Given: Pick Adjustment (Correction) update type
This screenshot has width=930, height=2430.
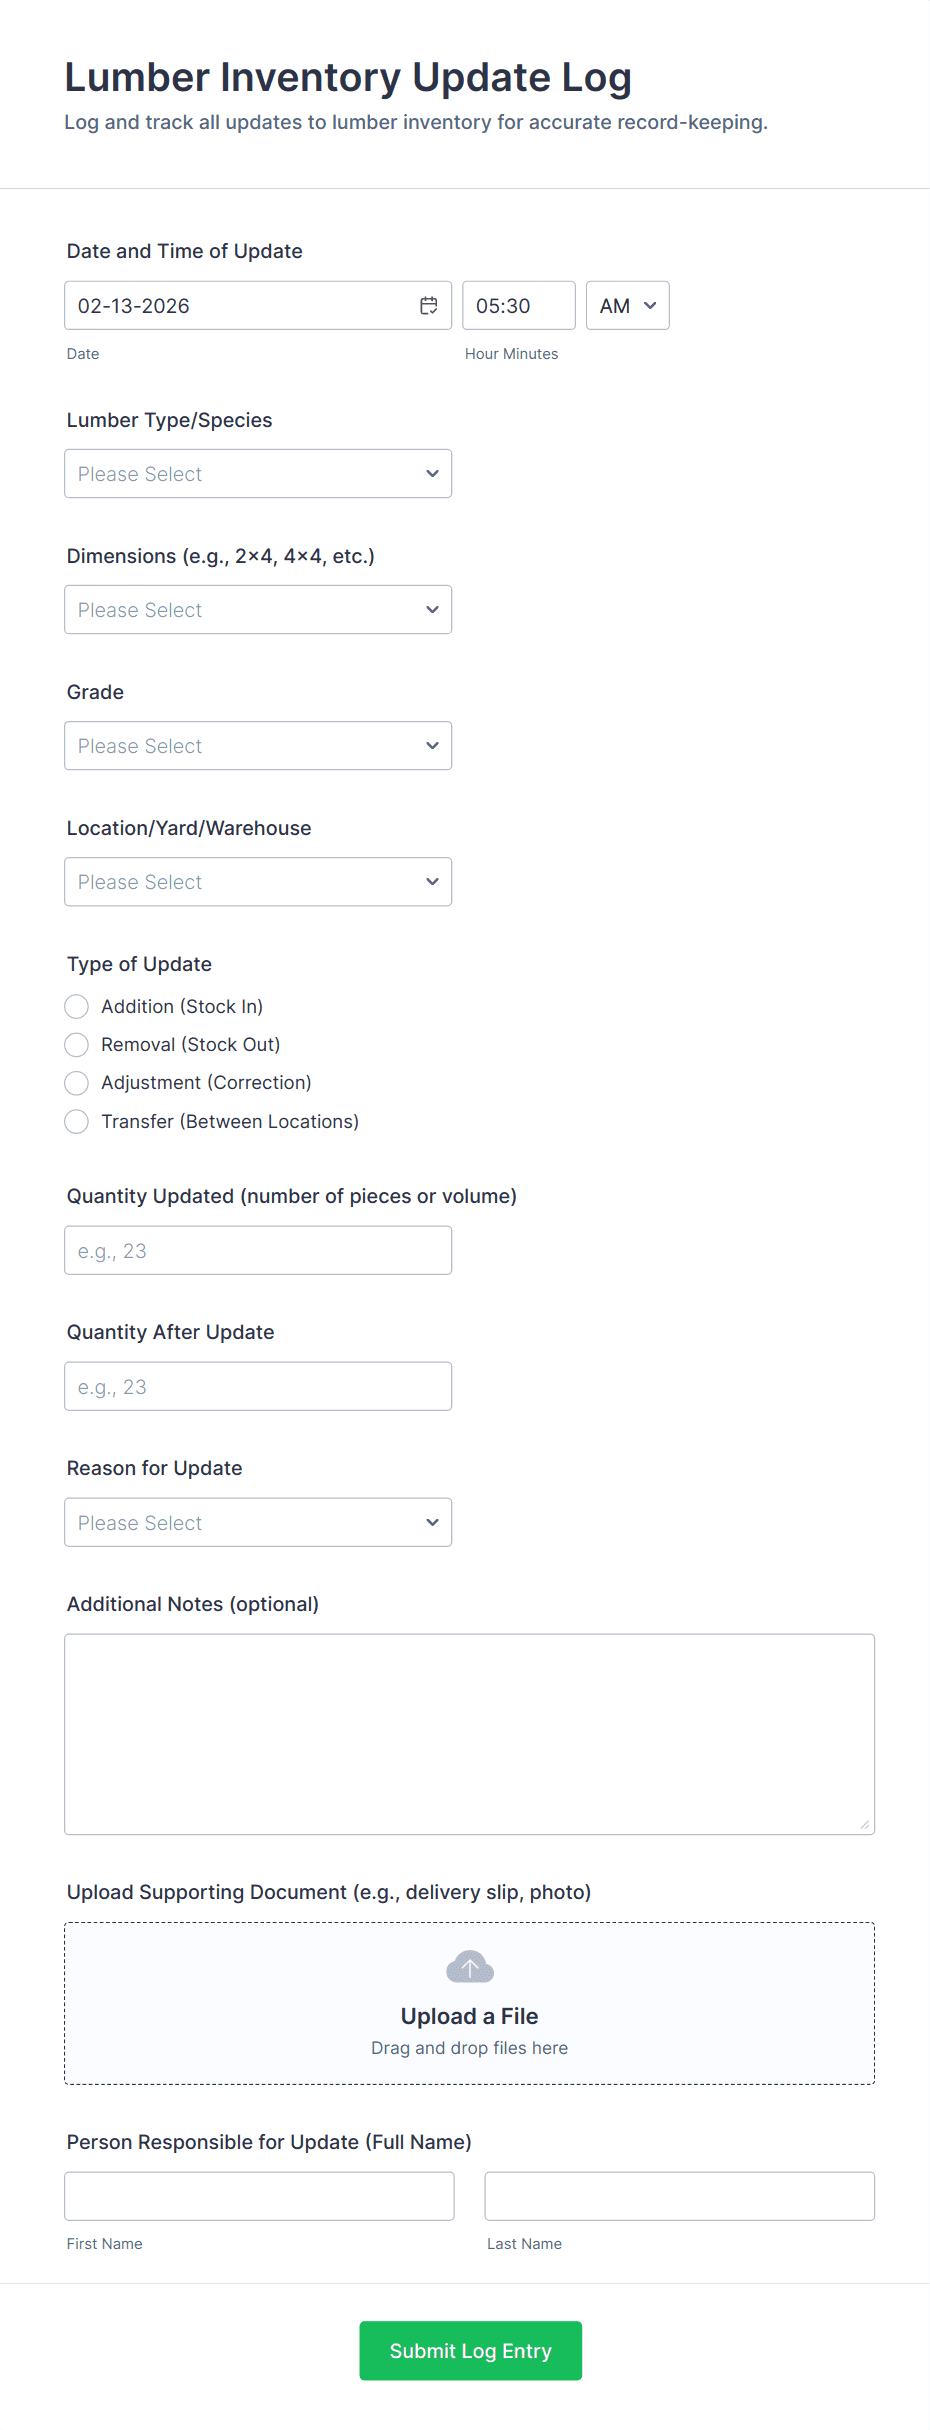Looking at the screenshot, I should (x=77, y=1083).
